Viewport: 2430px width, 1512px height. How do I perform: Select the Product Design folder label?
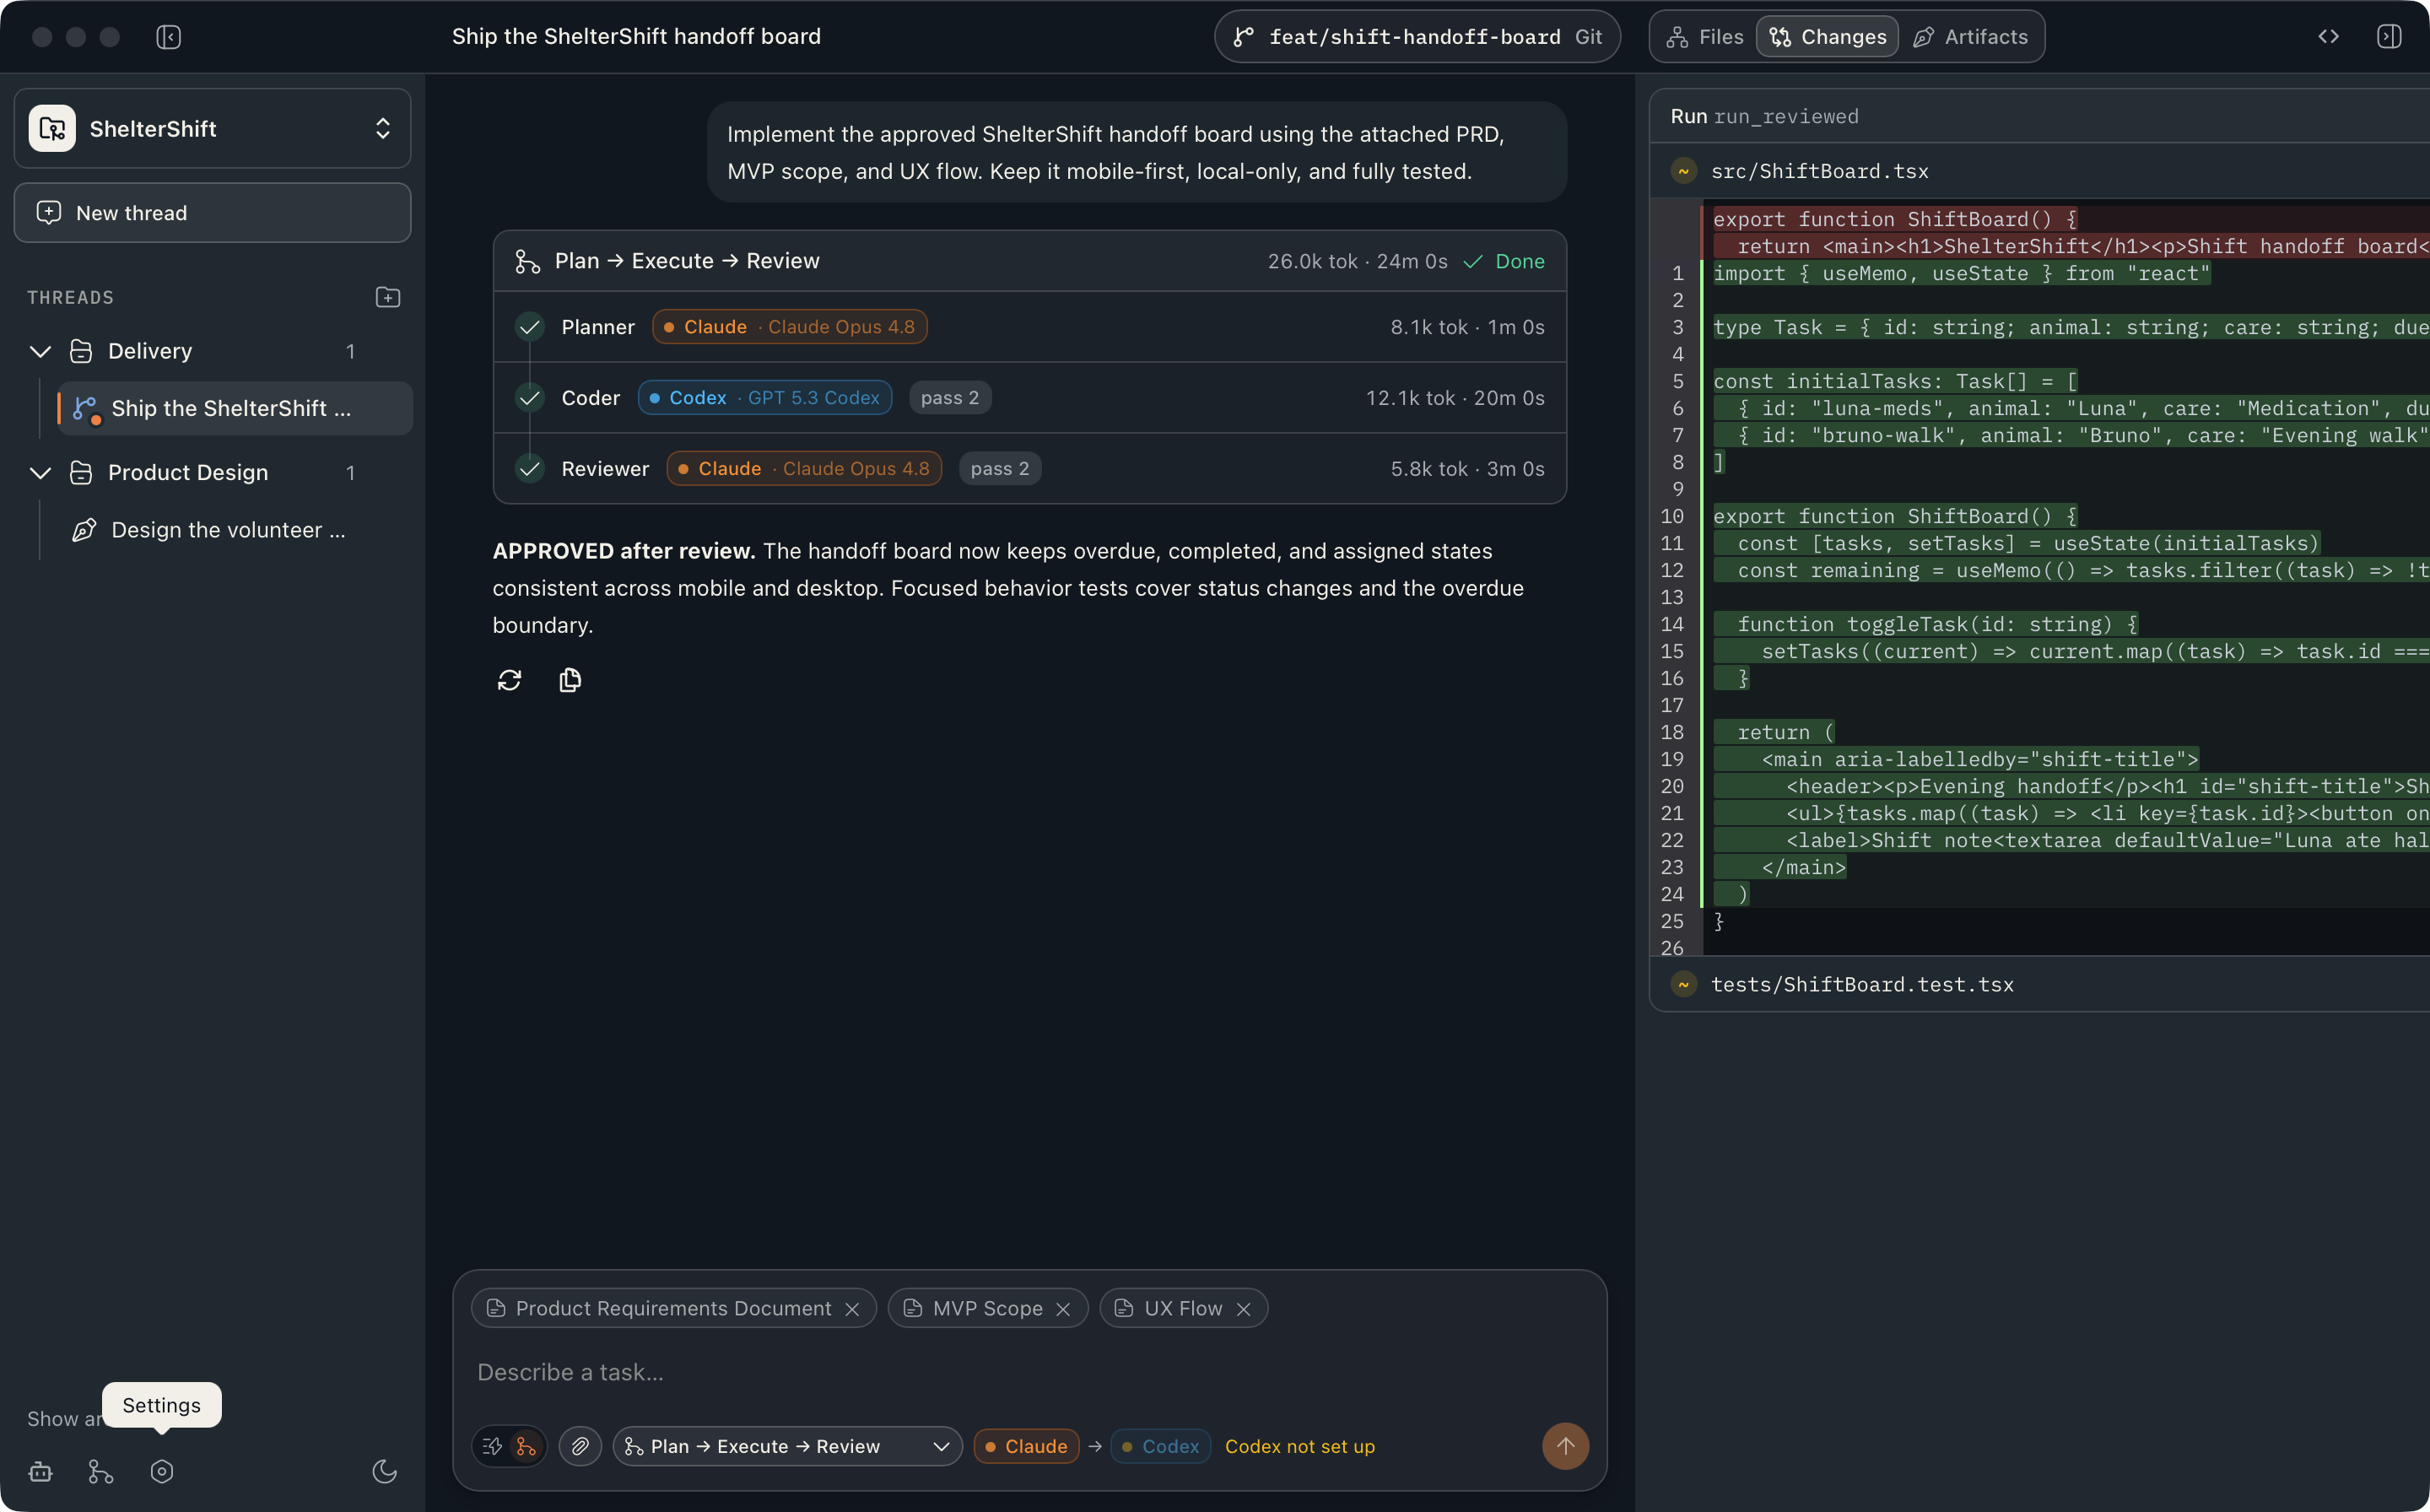(x=188, y=473)
